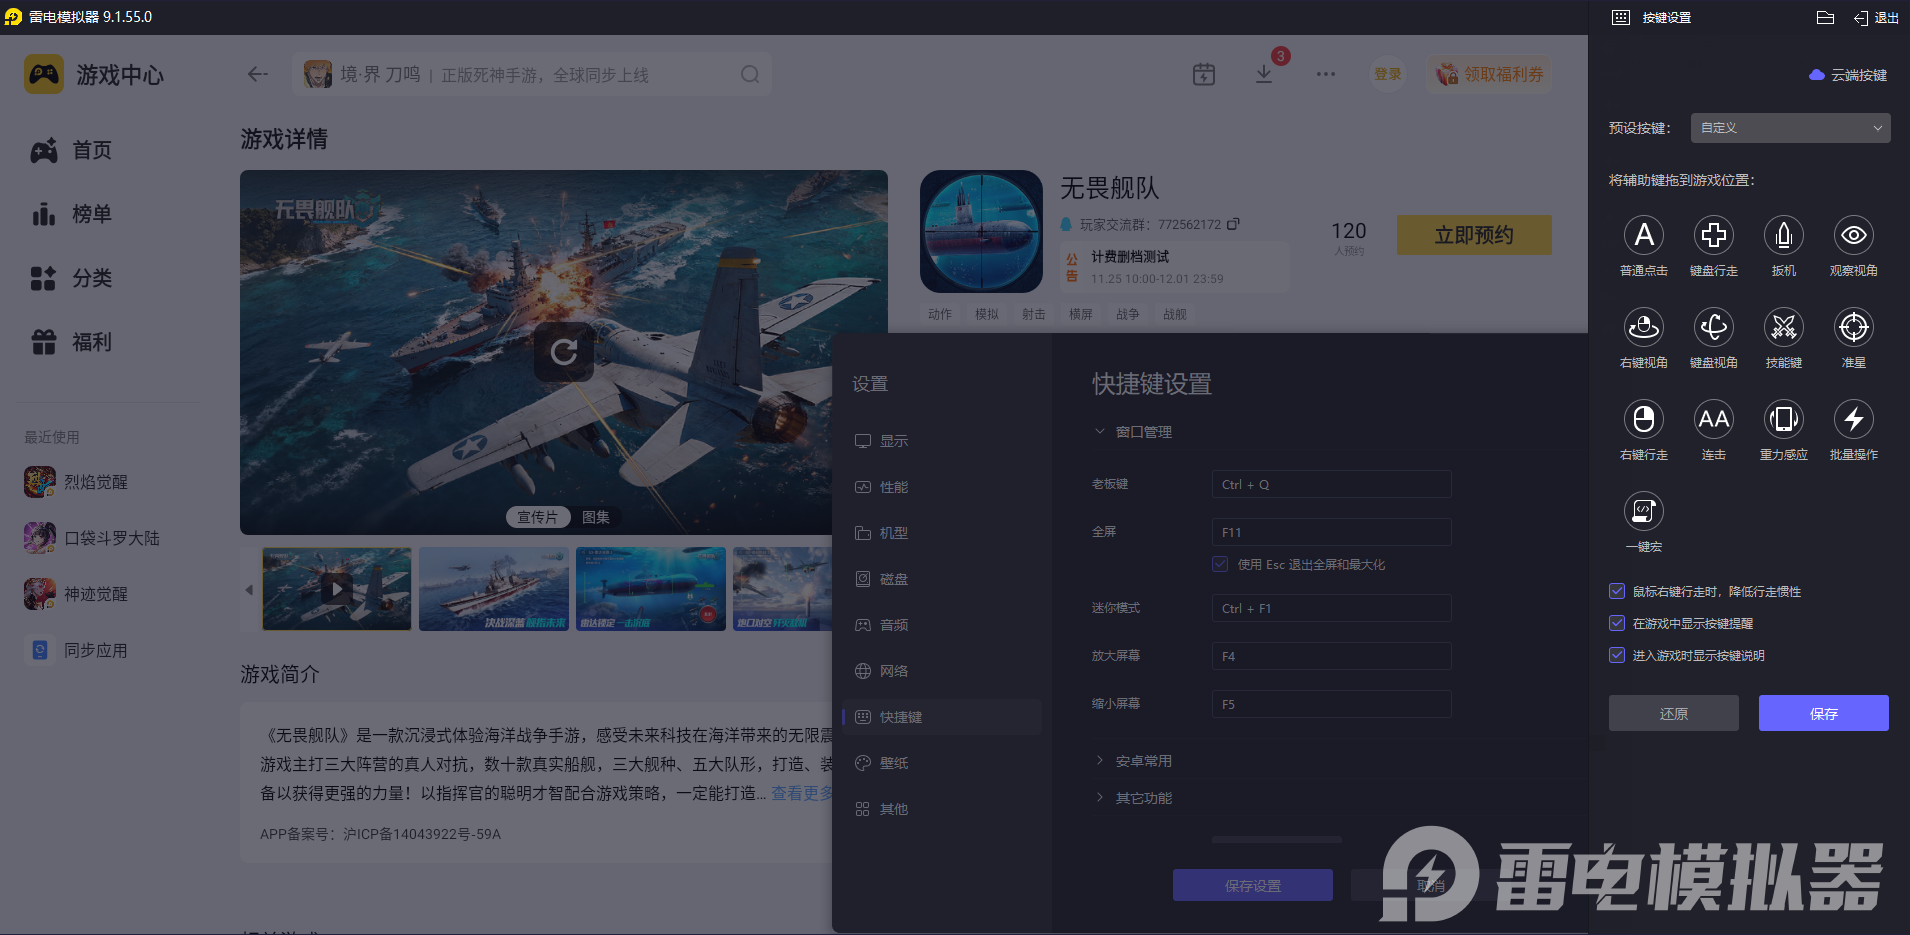The height and width of the screenshot is (935, 1910).
Task: Uncheck 进入游戏时显示按键说明
Action: point(1617,655)
